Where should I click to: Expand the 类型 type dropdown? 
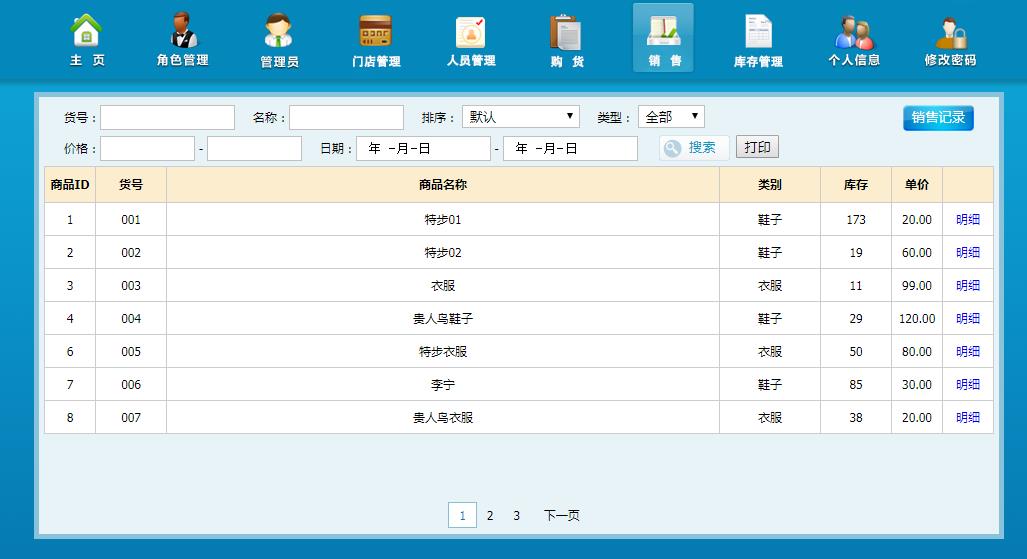[671, 117]
